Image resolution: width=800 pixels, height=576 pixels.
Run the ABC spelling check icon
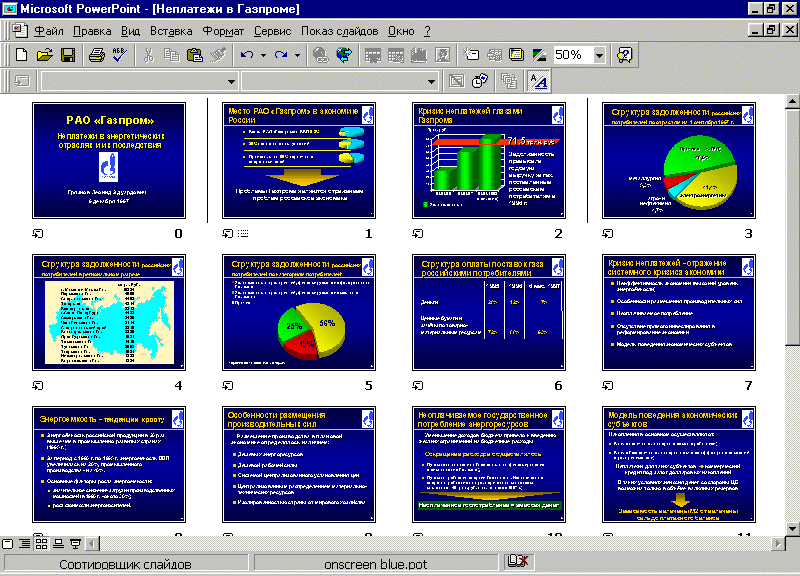pyautogui.click(x=120, y=55)
